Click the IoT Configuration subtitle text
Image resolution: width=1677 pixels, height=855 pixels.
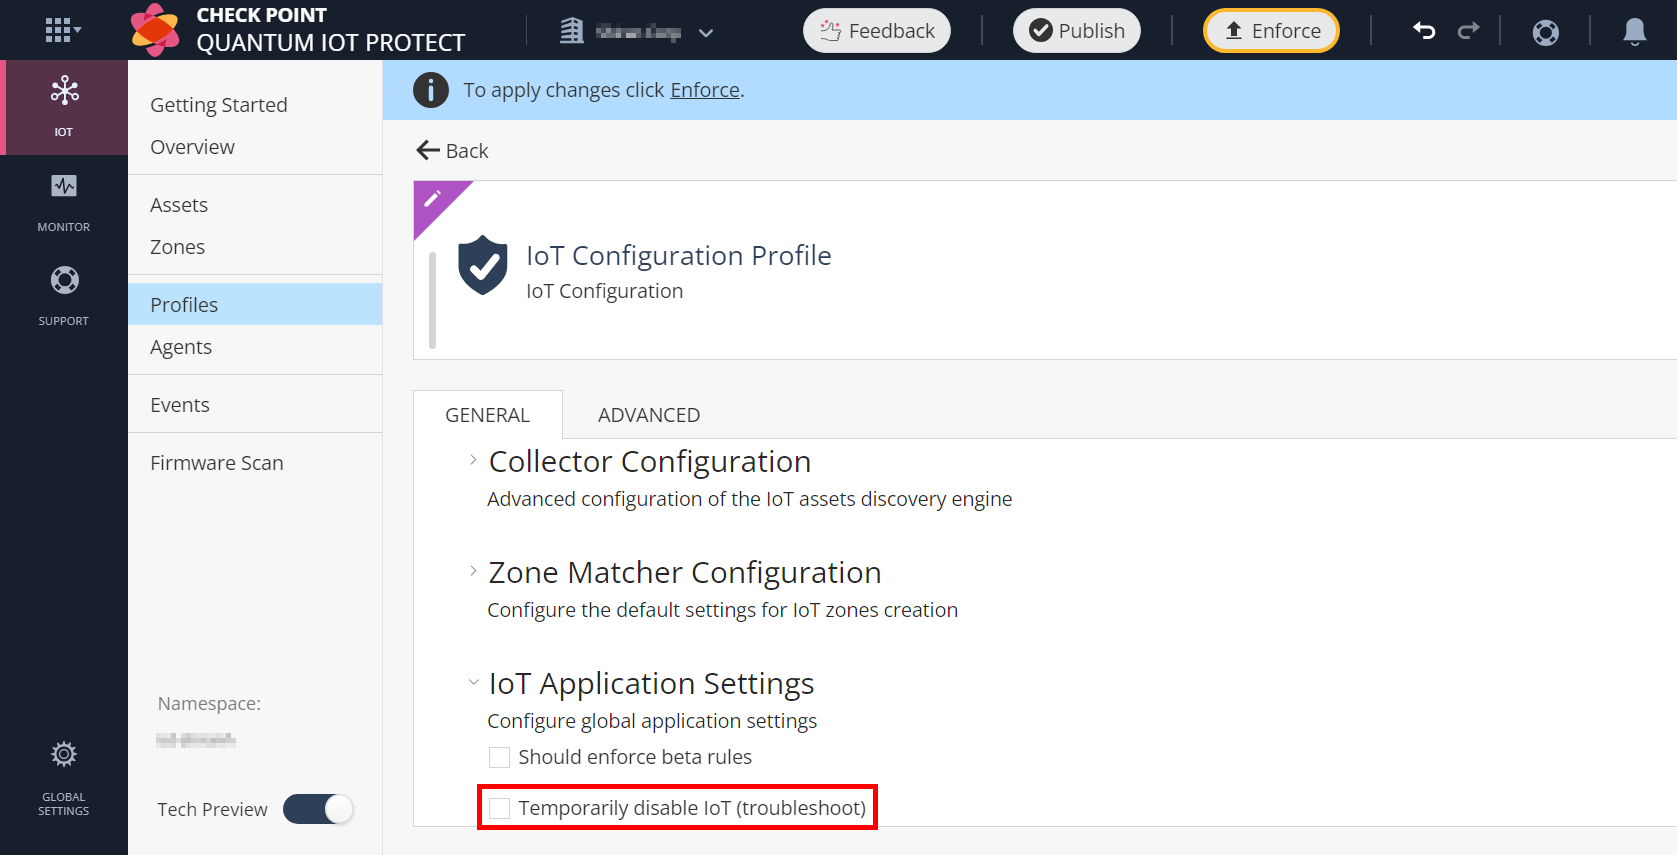(x=605, y=291)
